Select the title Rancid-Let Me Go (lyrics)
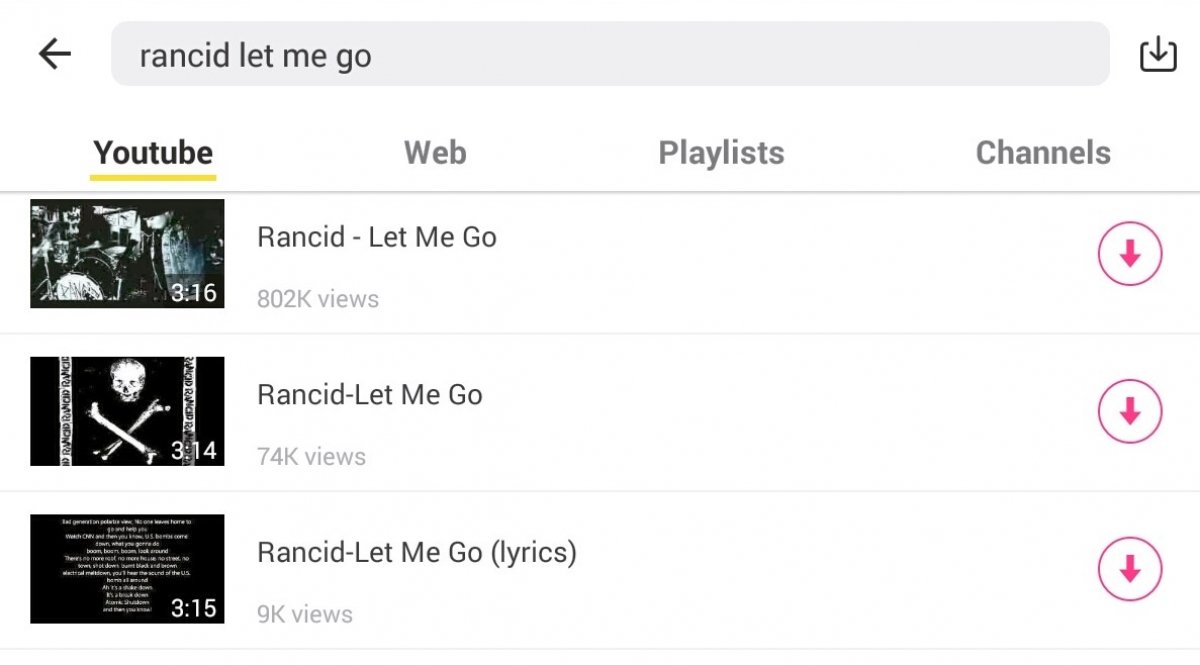1200x665 pixels. point(417,552)
